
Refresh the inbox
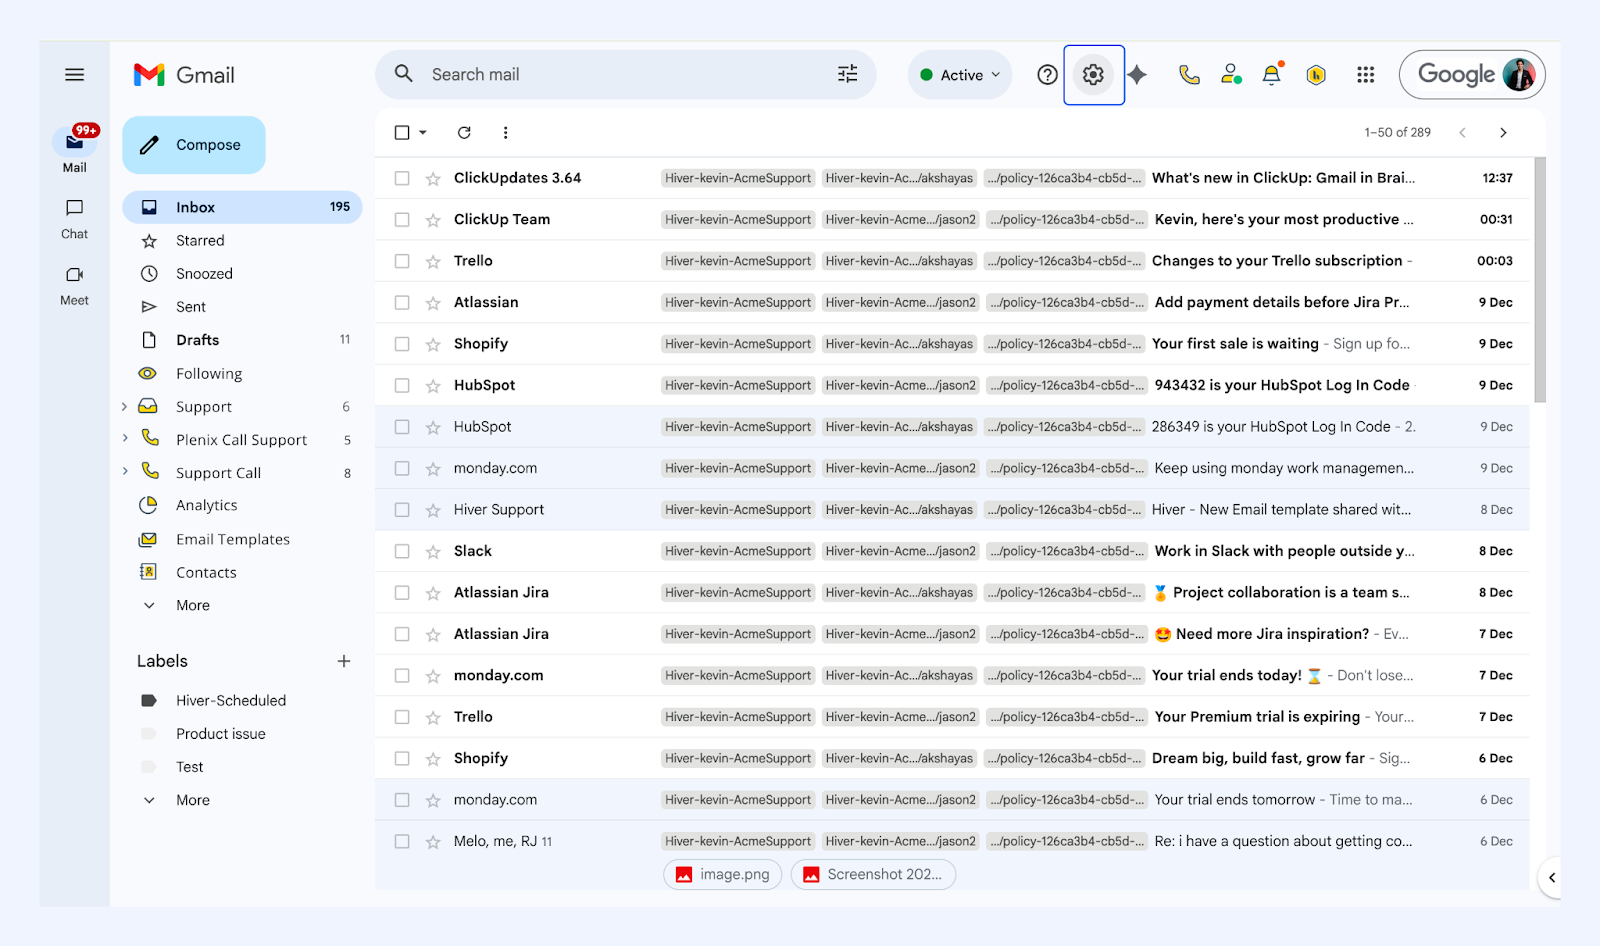click(x=464, y=132)
